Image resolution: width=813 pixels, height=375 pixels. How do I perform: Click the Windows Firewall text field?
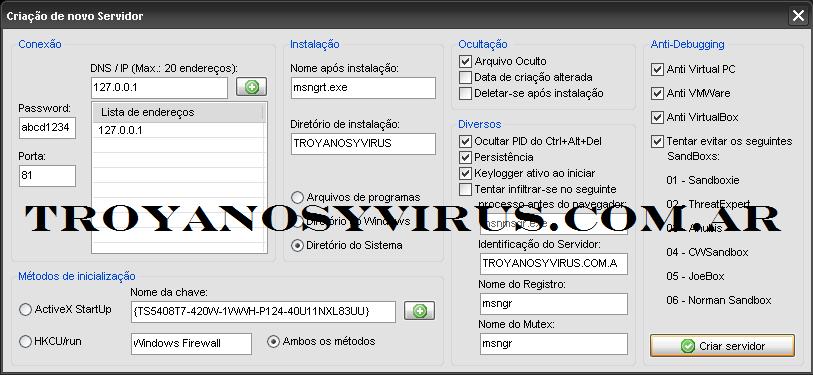click(191, 344)
